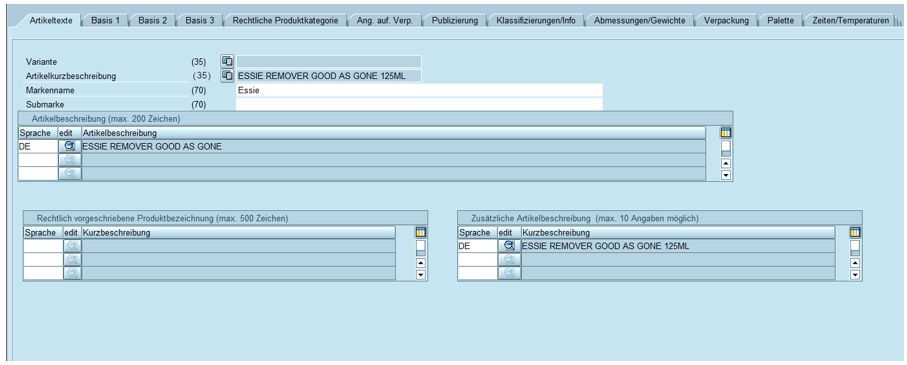Click the Kurzbeschreibung column header in the Zusätzliche Artikelbeschreibung table
The image size is (907, 365).
(678, 233)
